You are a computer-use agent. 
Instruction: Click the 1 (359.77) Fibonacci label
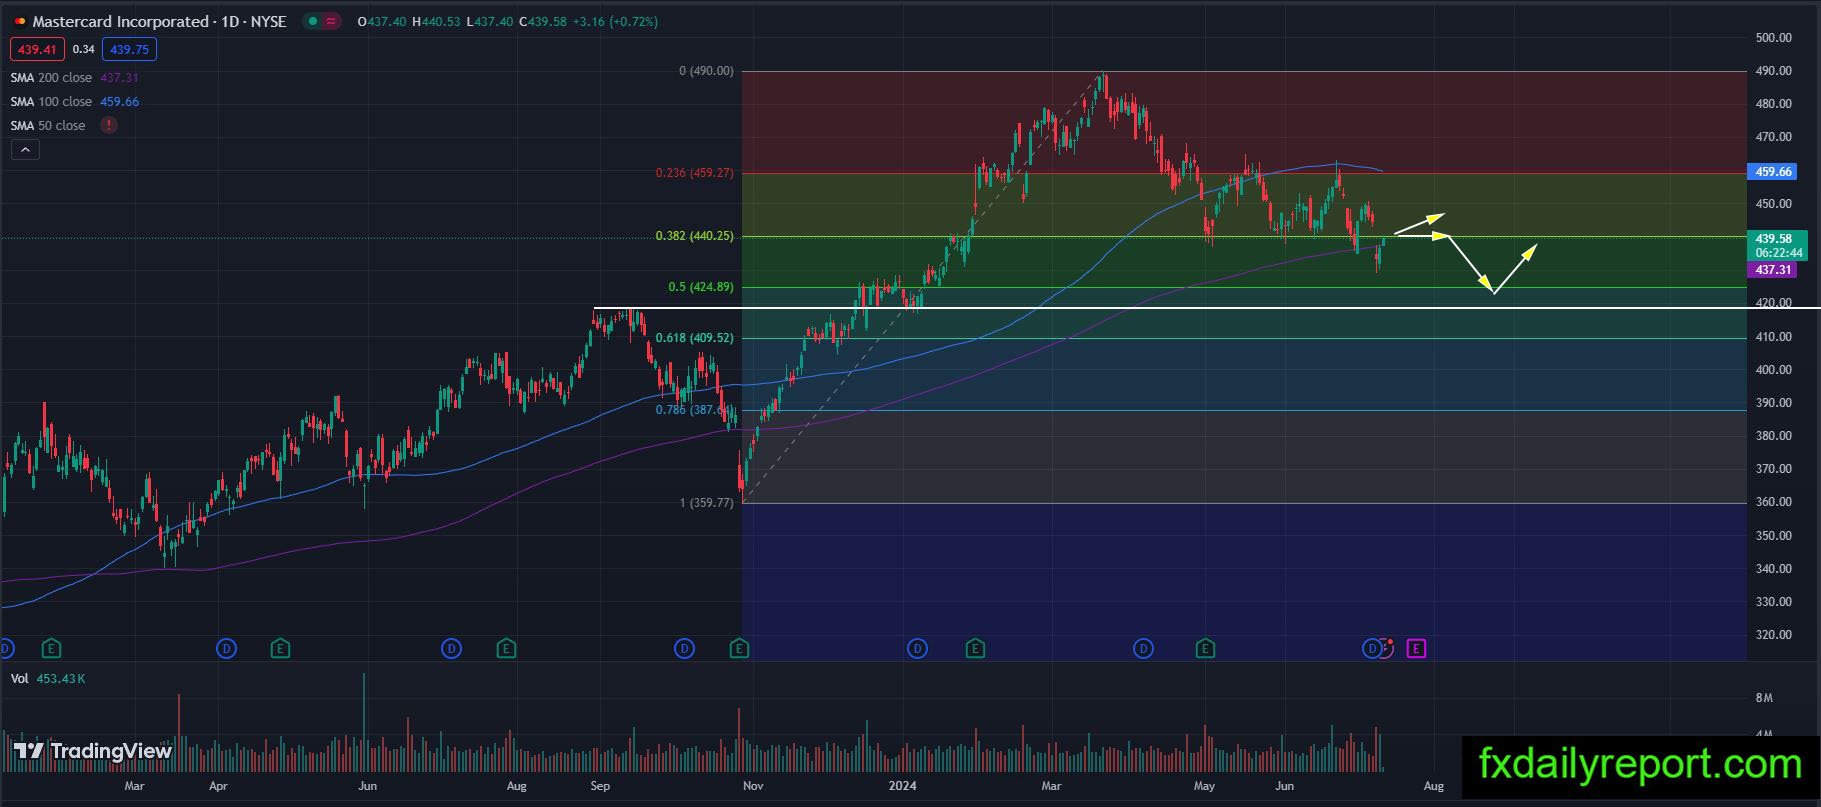[x=706, y=503]
